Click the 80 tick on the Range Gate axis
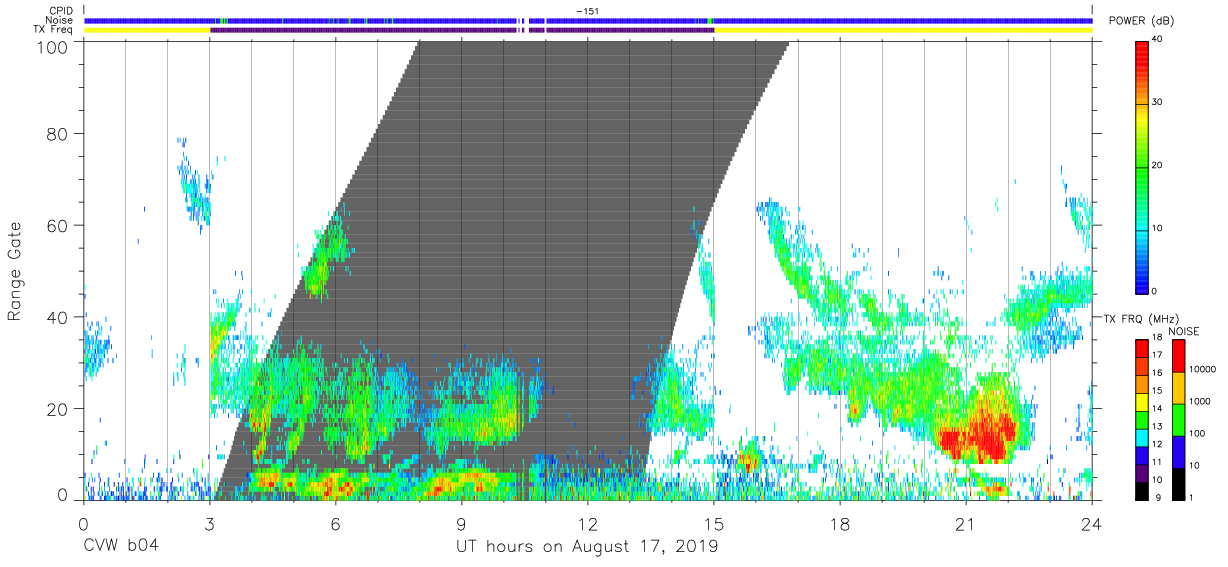 tap(58, 133)
